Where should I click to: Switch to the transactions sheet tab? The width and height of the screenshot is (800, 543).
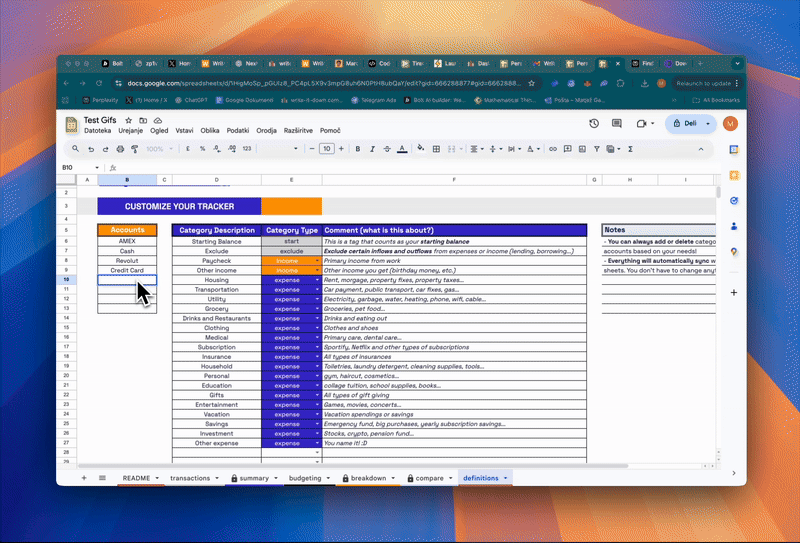click(190, 479)
